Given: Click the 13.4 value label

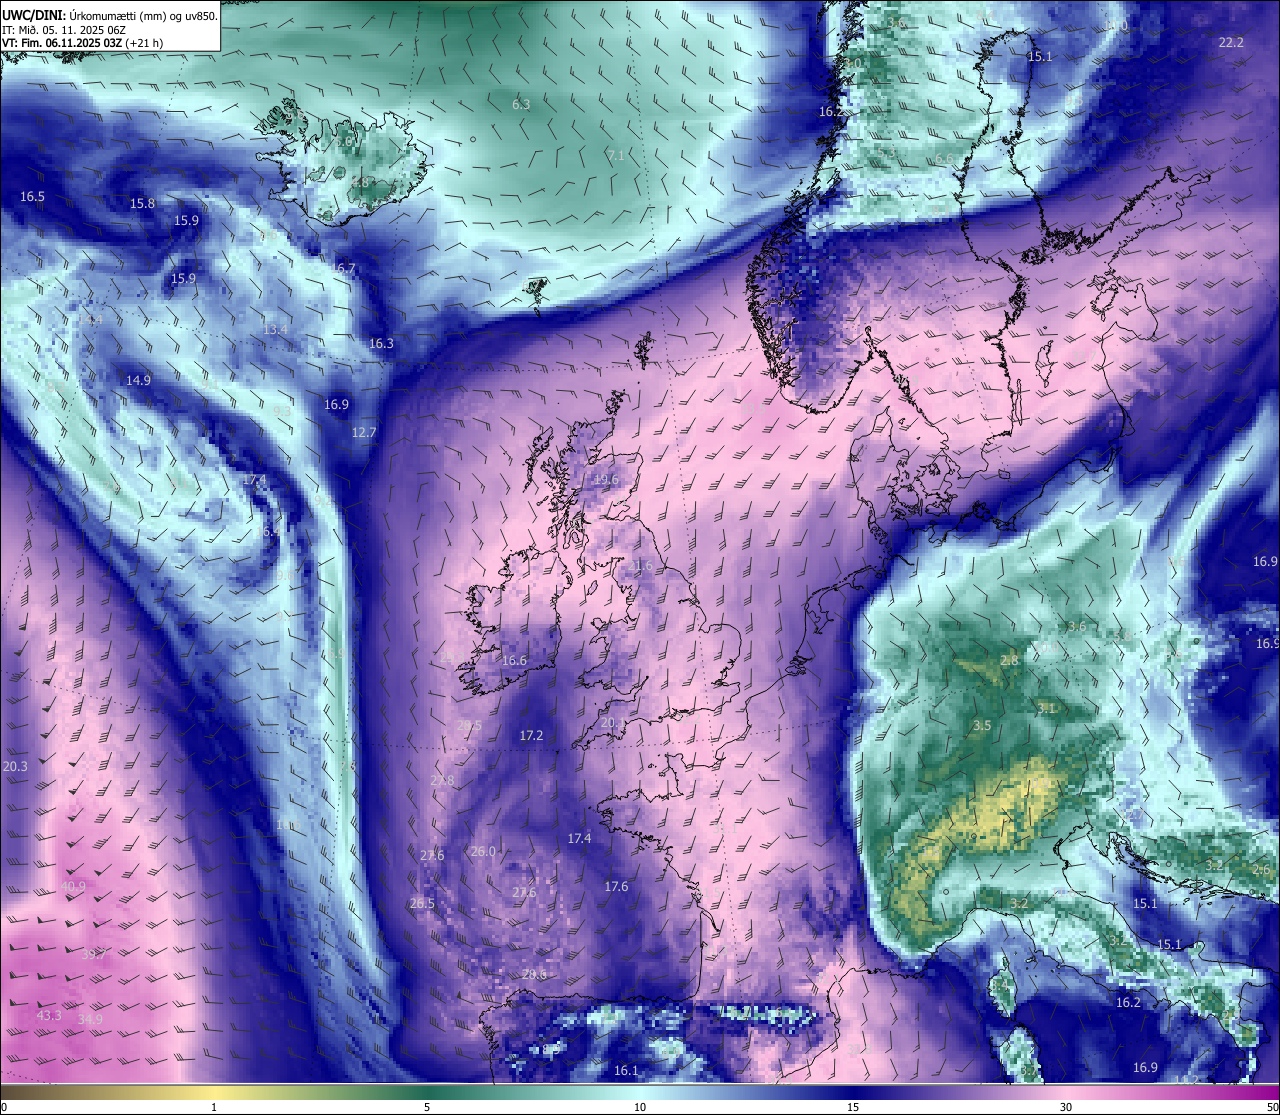Looking at the screenshot, I should [x=275, y=329].
